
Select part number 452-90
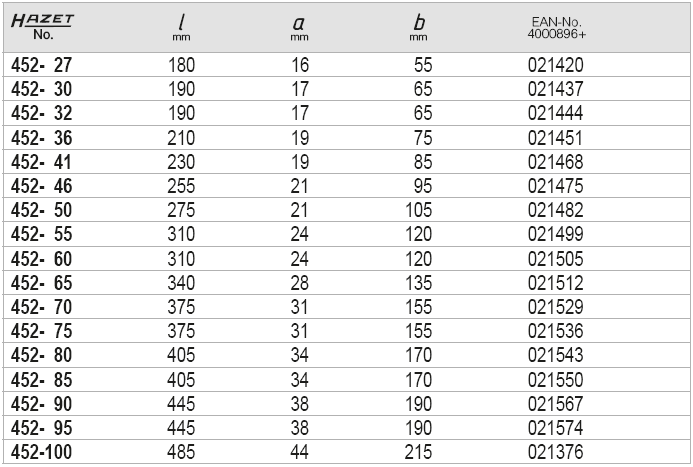(42, 404)
